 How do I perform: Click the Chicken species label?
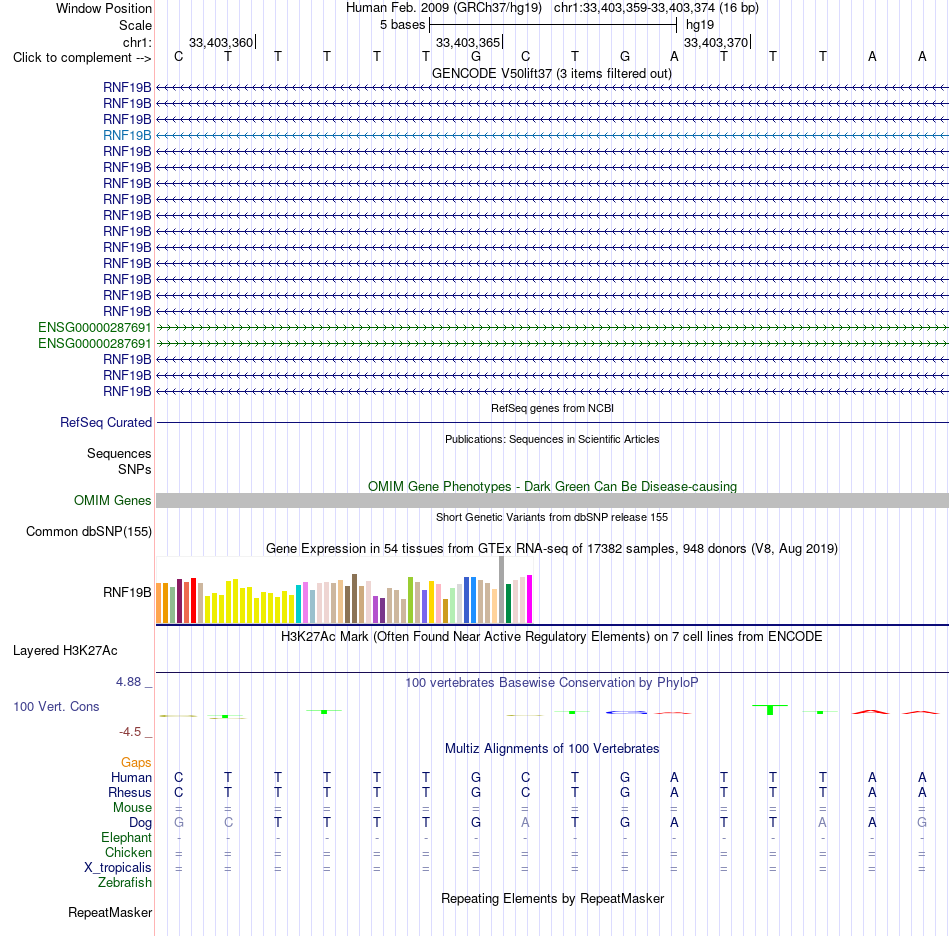point(128,852)
